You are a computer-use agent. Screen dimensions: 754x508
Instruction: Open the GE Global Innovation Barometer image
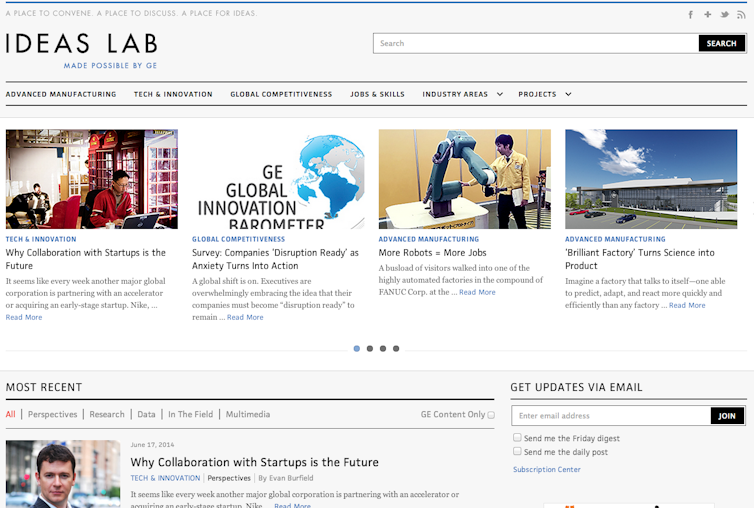click(278, 179)
